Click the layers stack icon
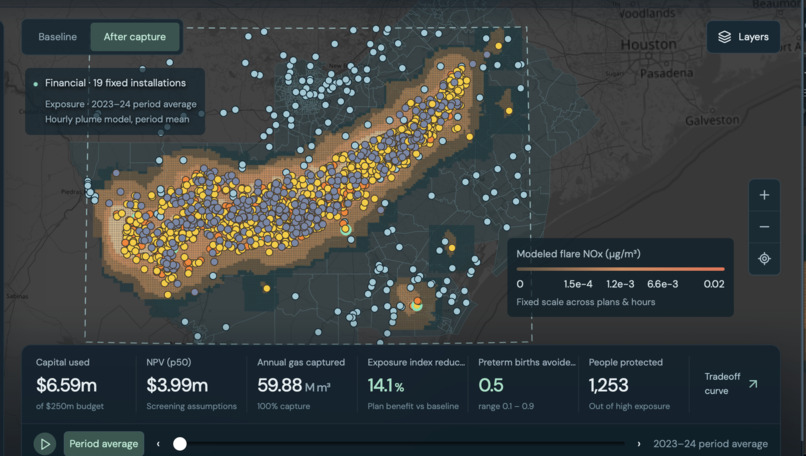 (724, 37)
